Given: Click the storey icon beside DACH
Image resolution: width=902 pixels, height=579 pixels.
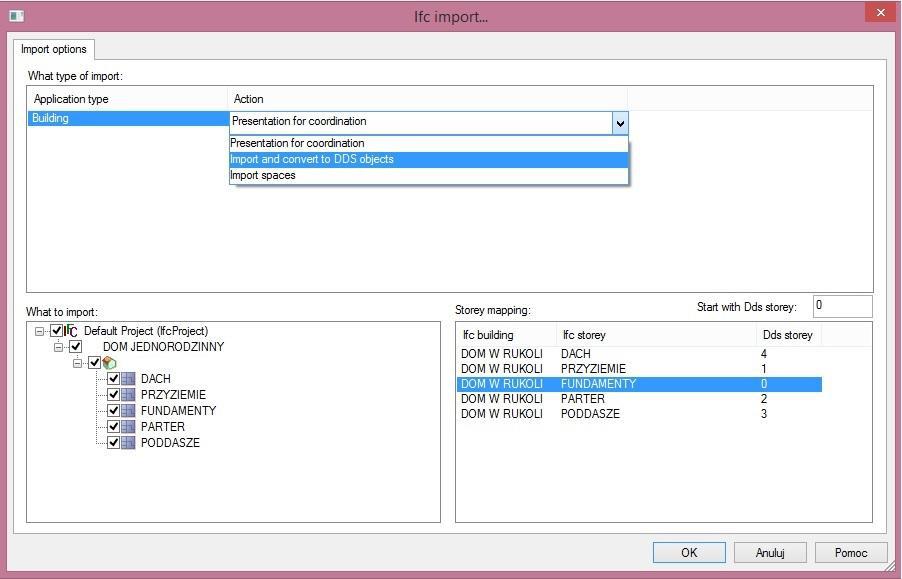Looking at the screenshot, I should pyautogui.click(x=128, y=379).
